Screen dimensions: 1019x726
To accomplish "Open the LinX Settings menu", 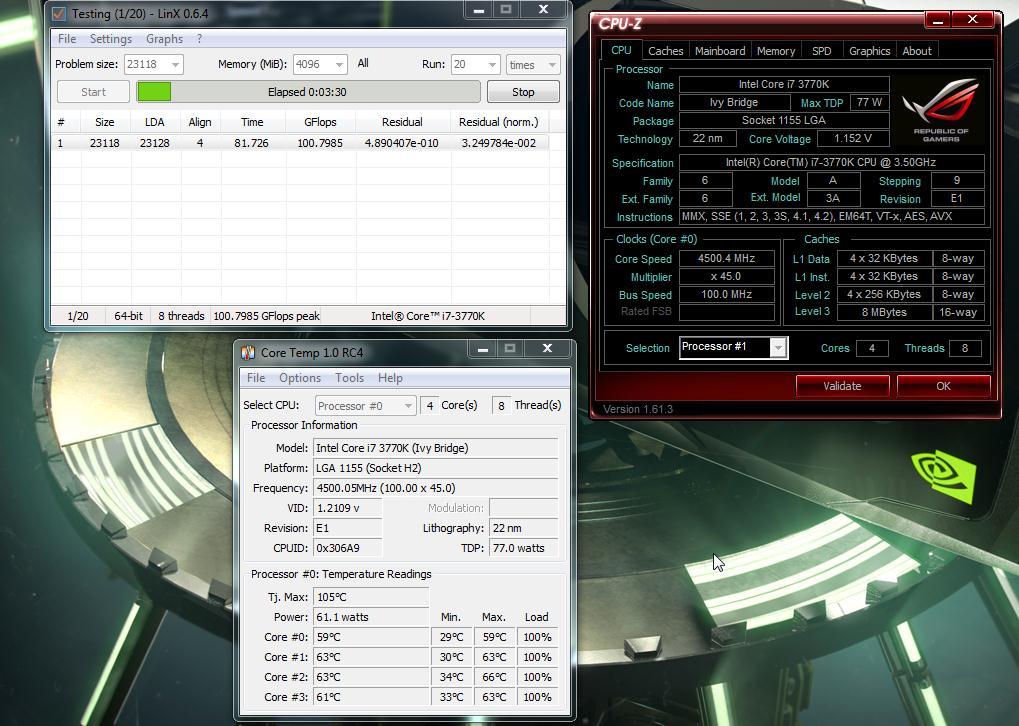I will tap(110, 39).
